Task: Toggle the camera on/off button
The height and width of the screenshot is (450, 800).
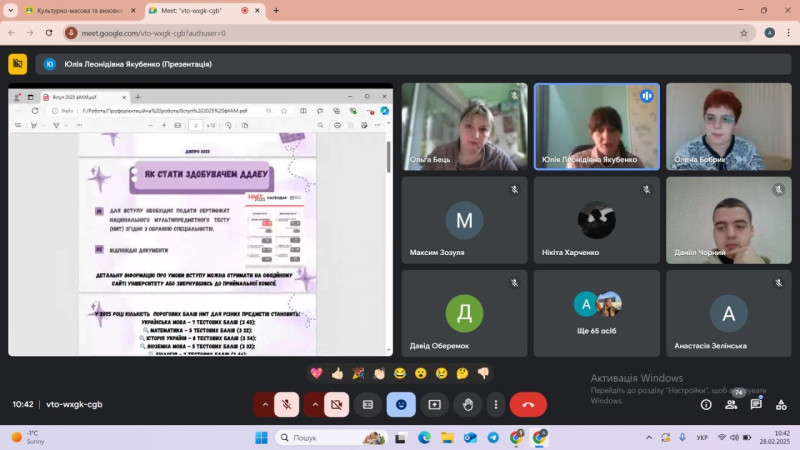Action: coord(336,404)
